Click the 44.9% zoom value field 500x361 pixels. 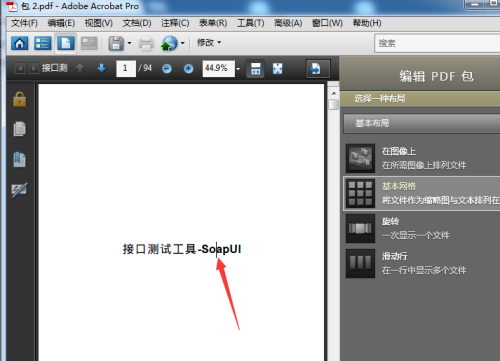point(218,68)
